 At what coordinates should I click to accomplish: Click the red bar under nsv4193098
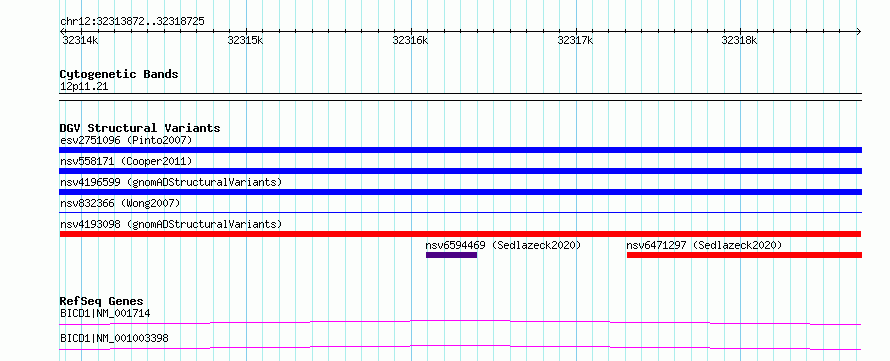tap(460, 234)
